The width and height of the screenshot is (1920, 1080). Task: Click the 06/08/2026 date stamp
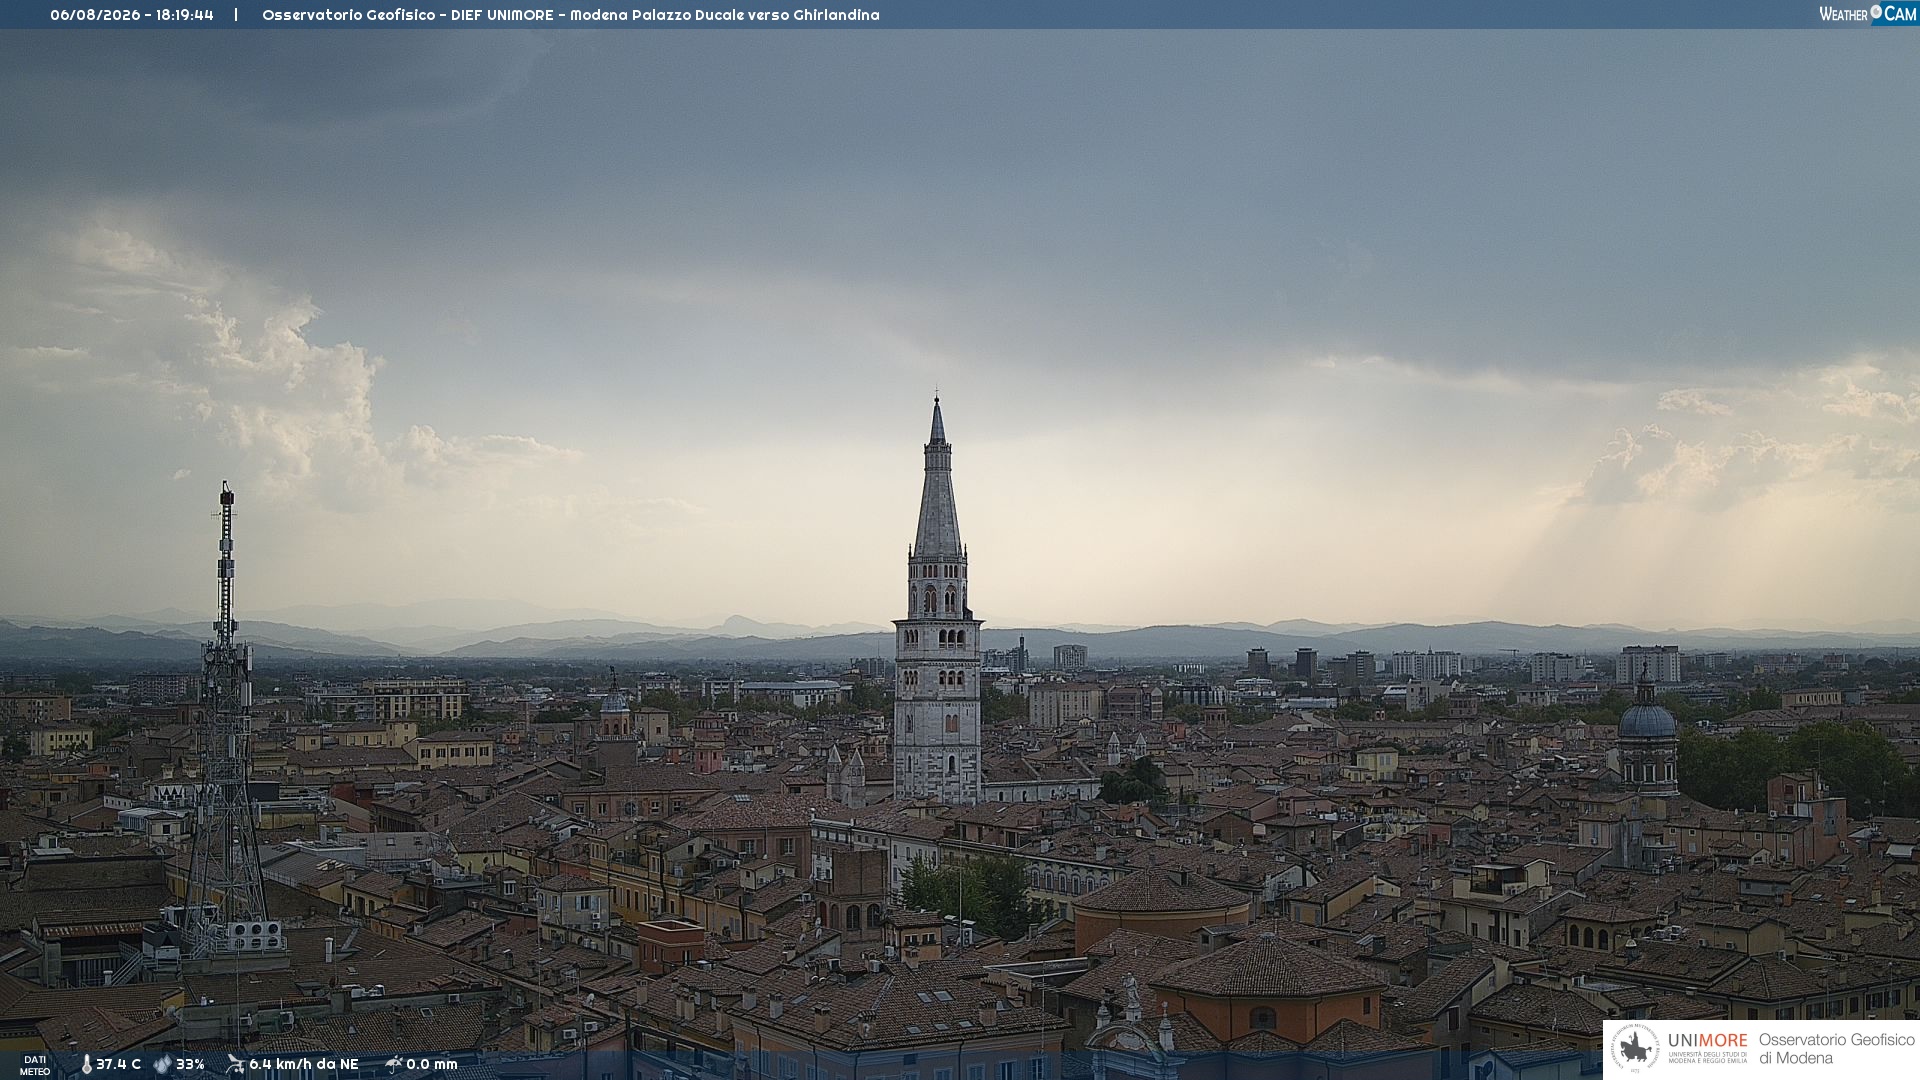coord(95,15)
